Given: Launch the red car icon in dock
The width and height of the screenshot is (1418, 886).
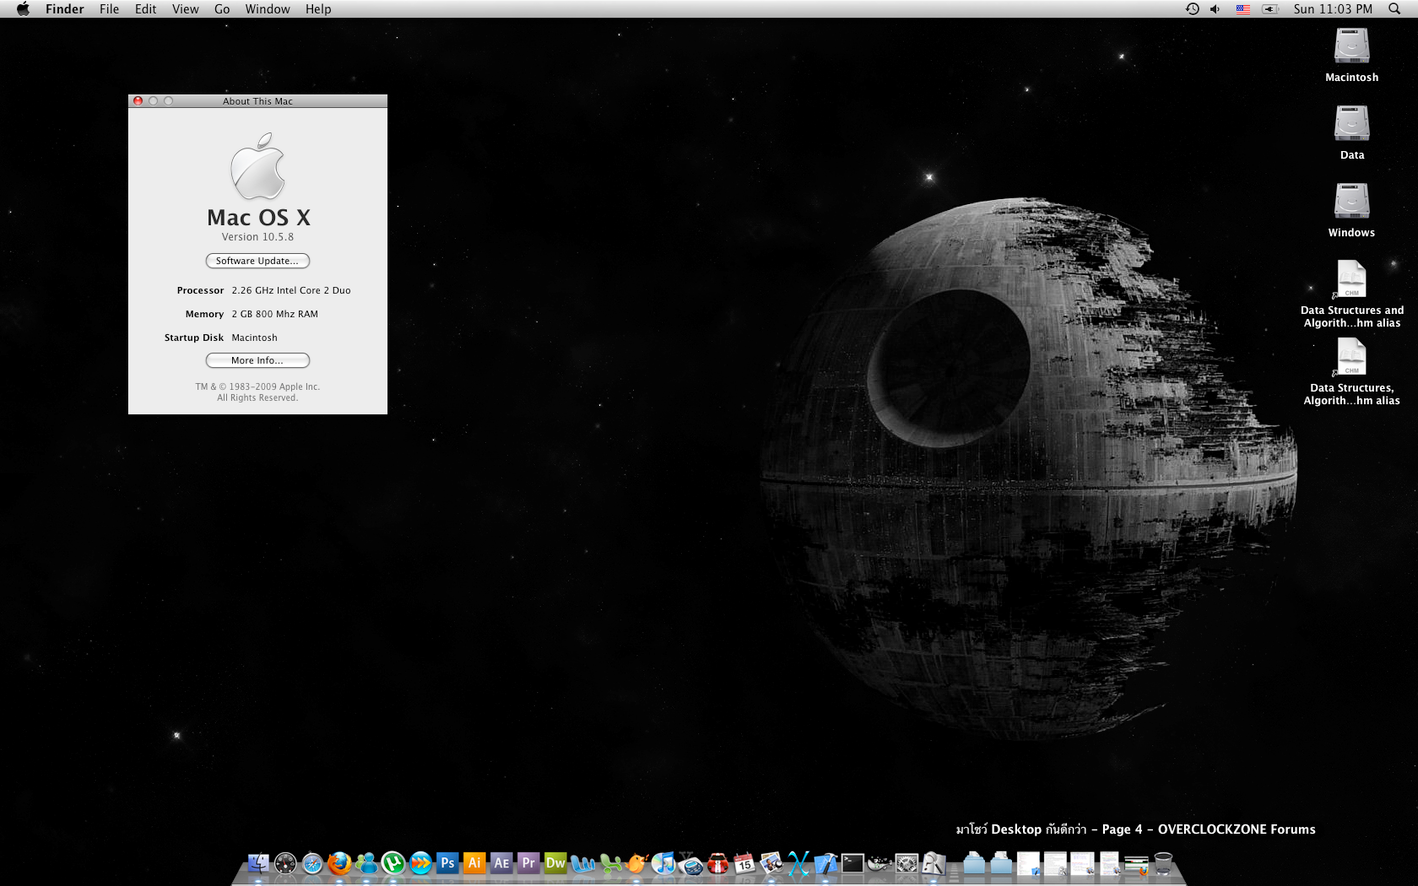Looking at the screenshot, I should click(x=717, y=863).
